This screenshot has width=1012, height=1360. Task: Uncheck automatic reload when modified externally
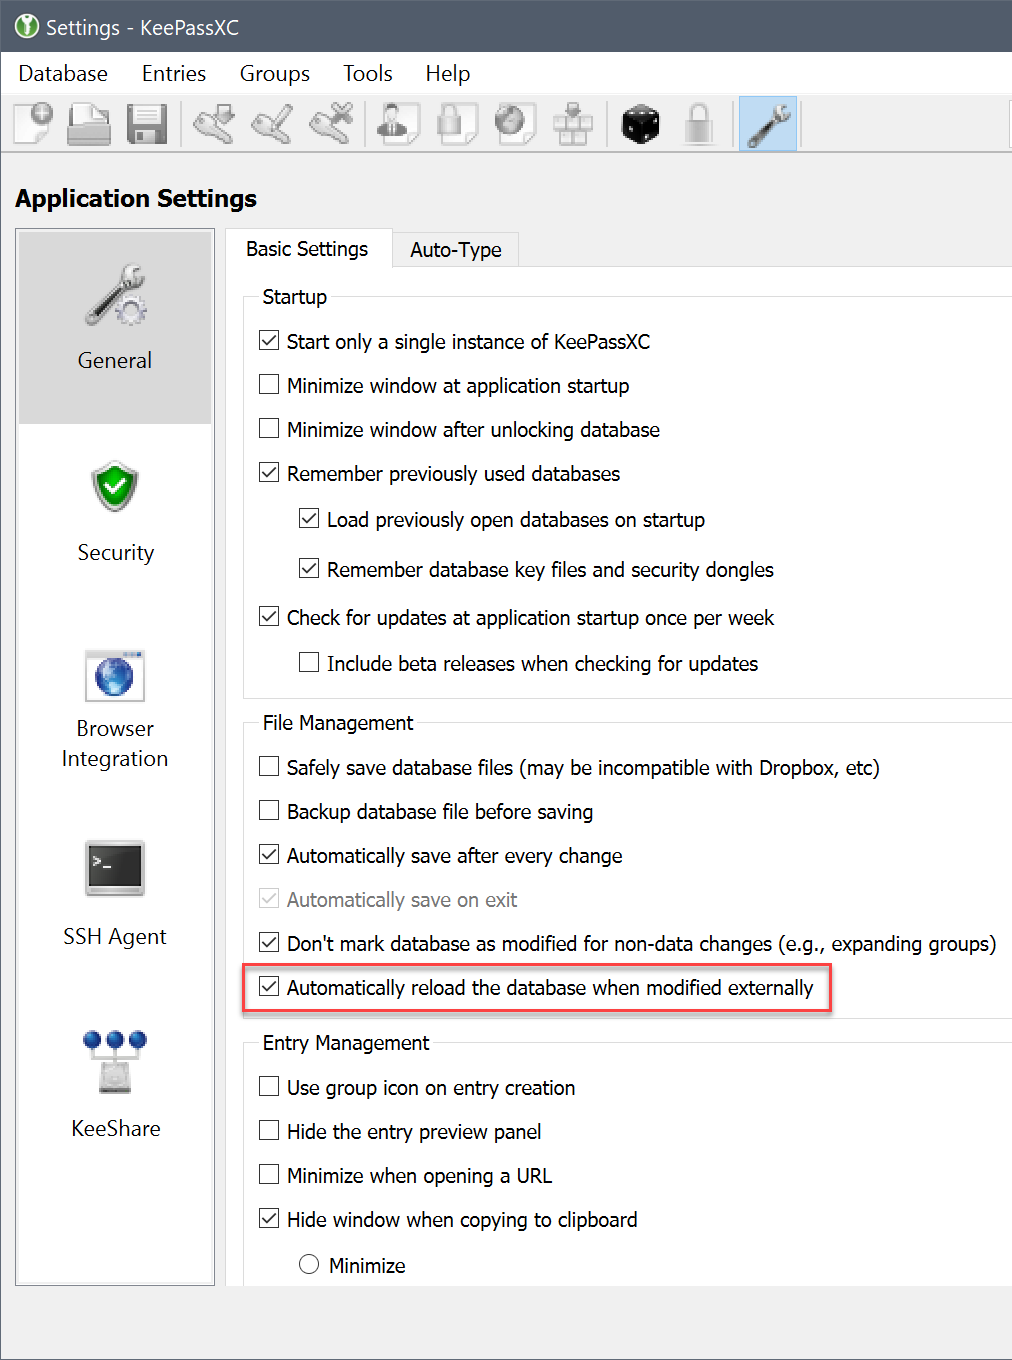[x=268, y=986]
